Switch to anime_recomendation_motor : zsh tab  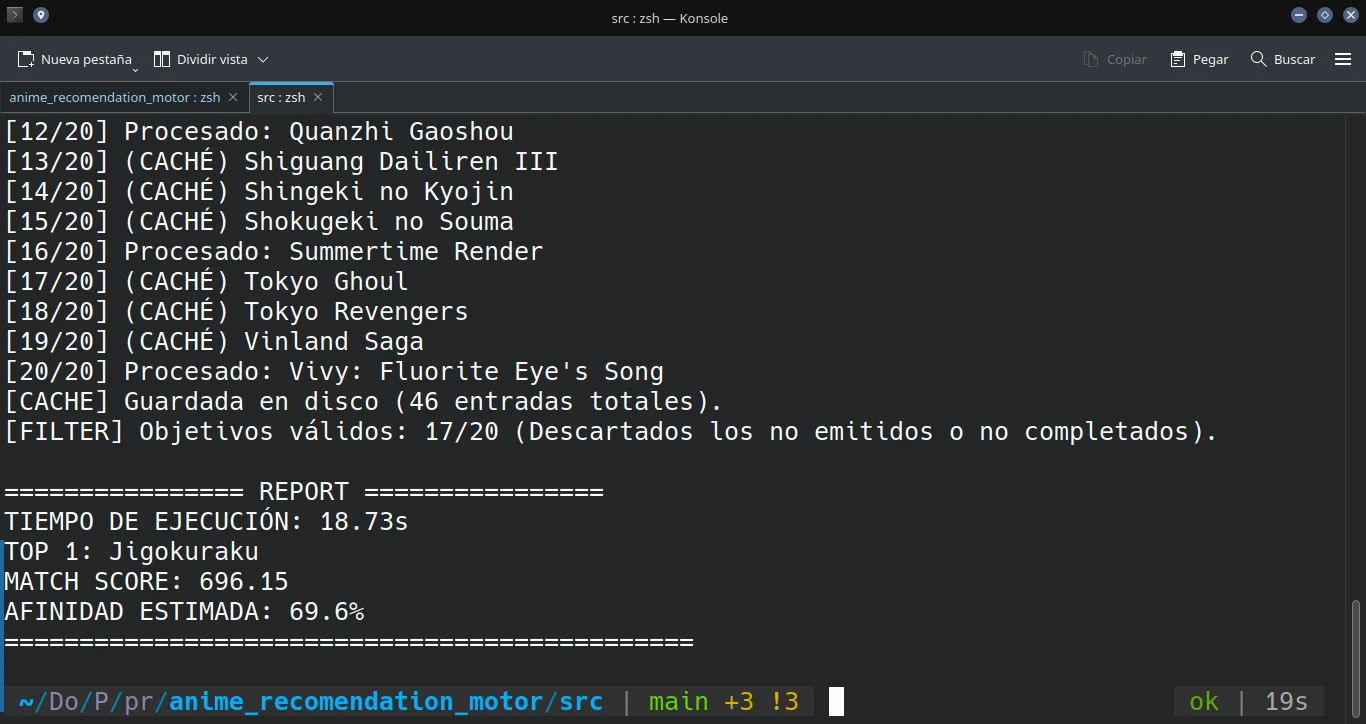pyautogui.click(x=114, y=98)
